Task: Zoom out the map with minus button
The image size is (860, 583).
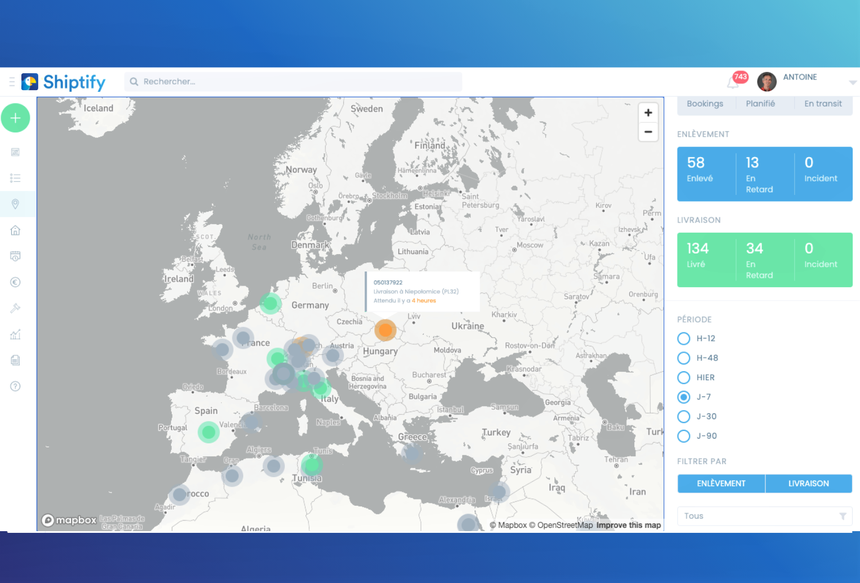Action: pyautogui.click(x=648, y=132)
